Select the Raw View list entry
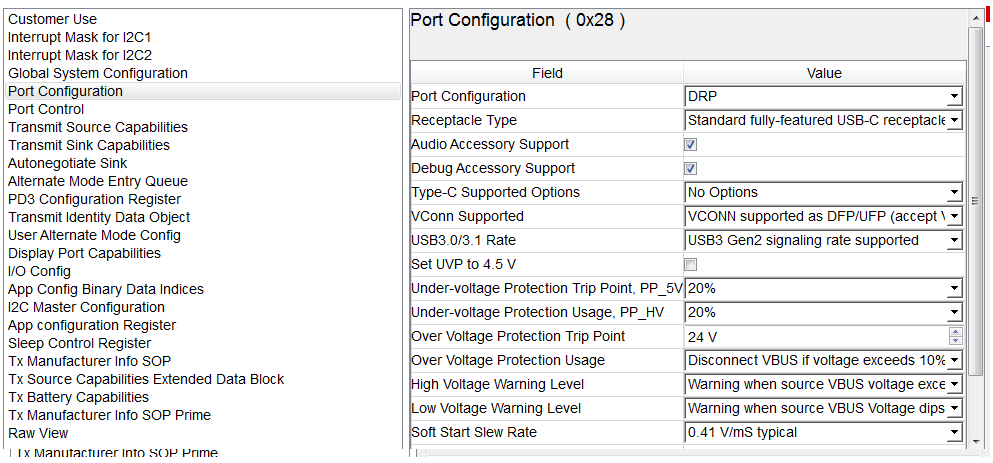The height and width of the screenshot is (463, 993). (38, 433)
